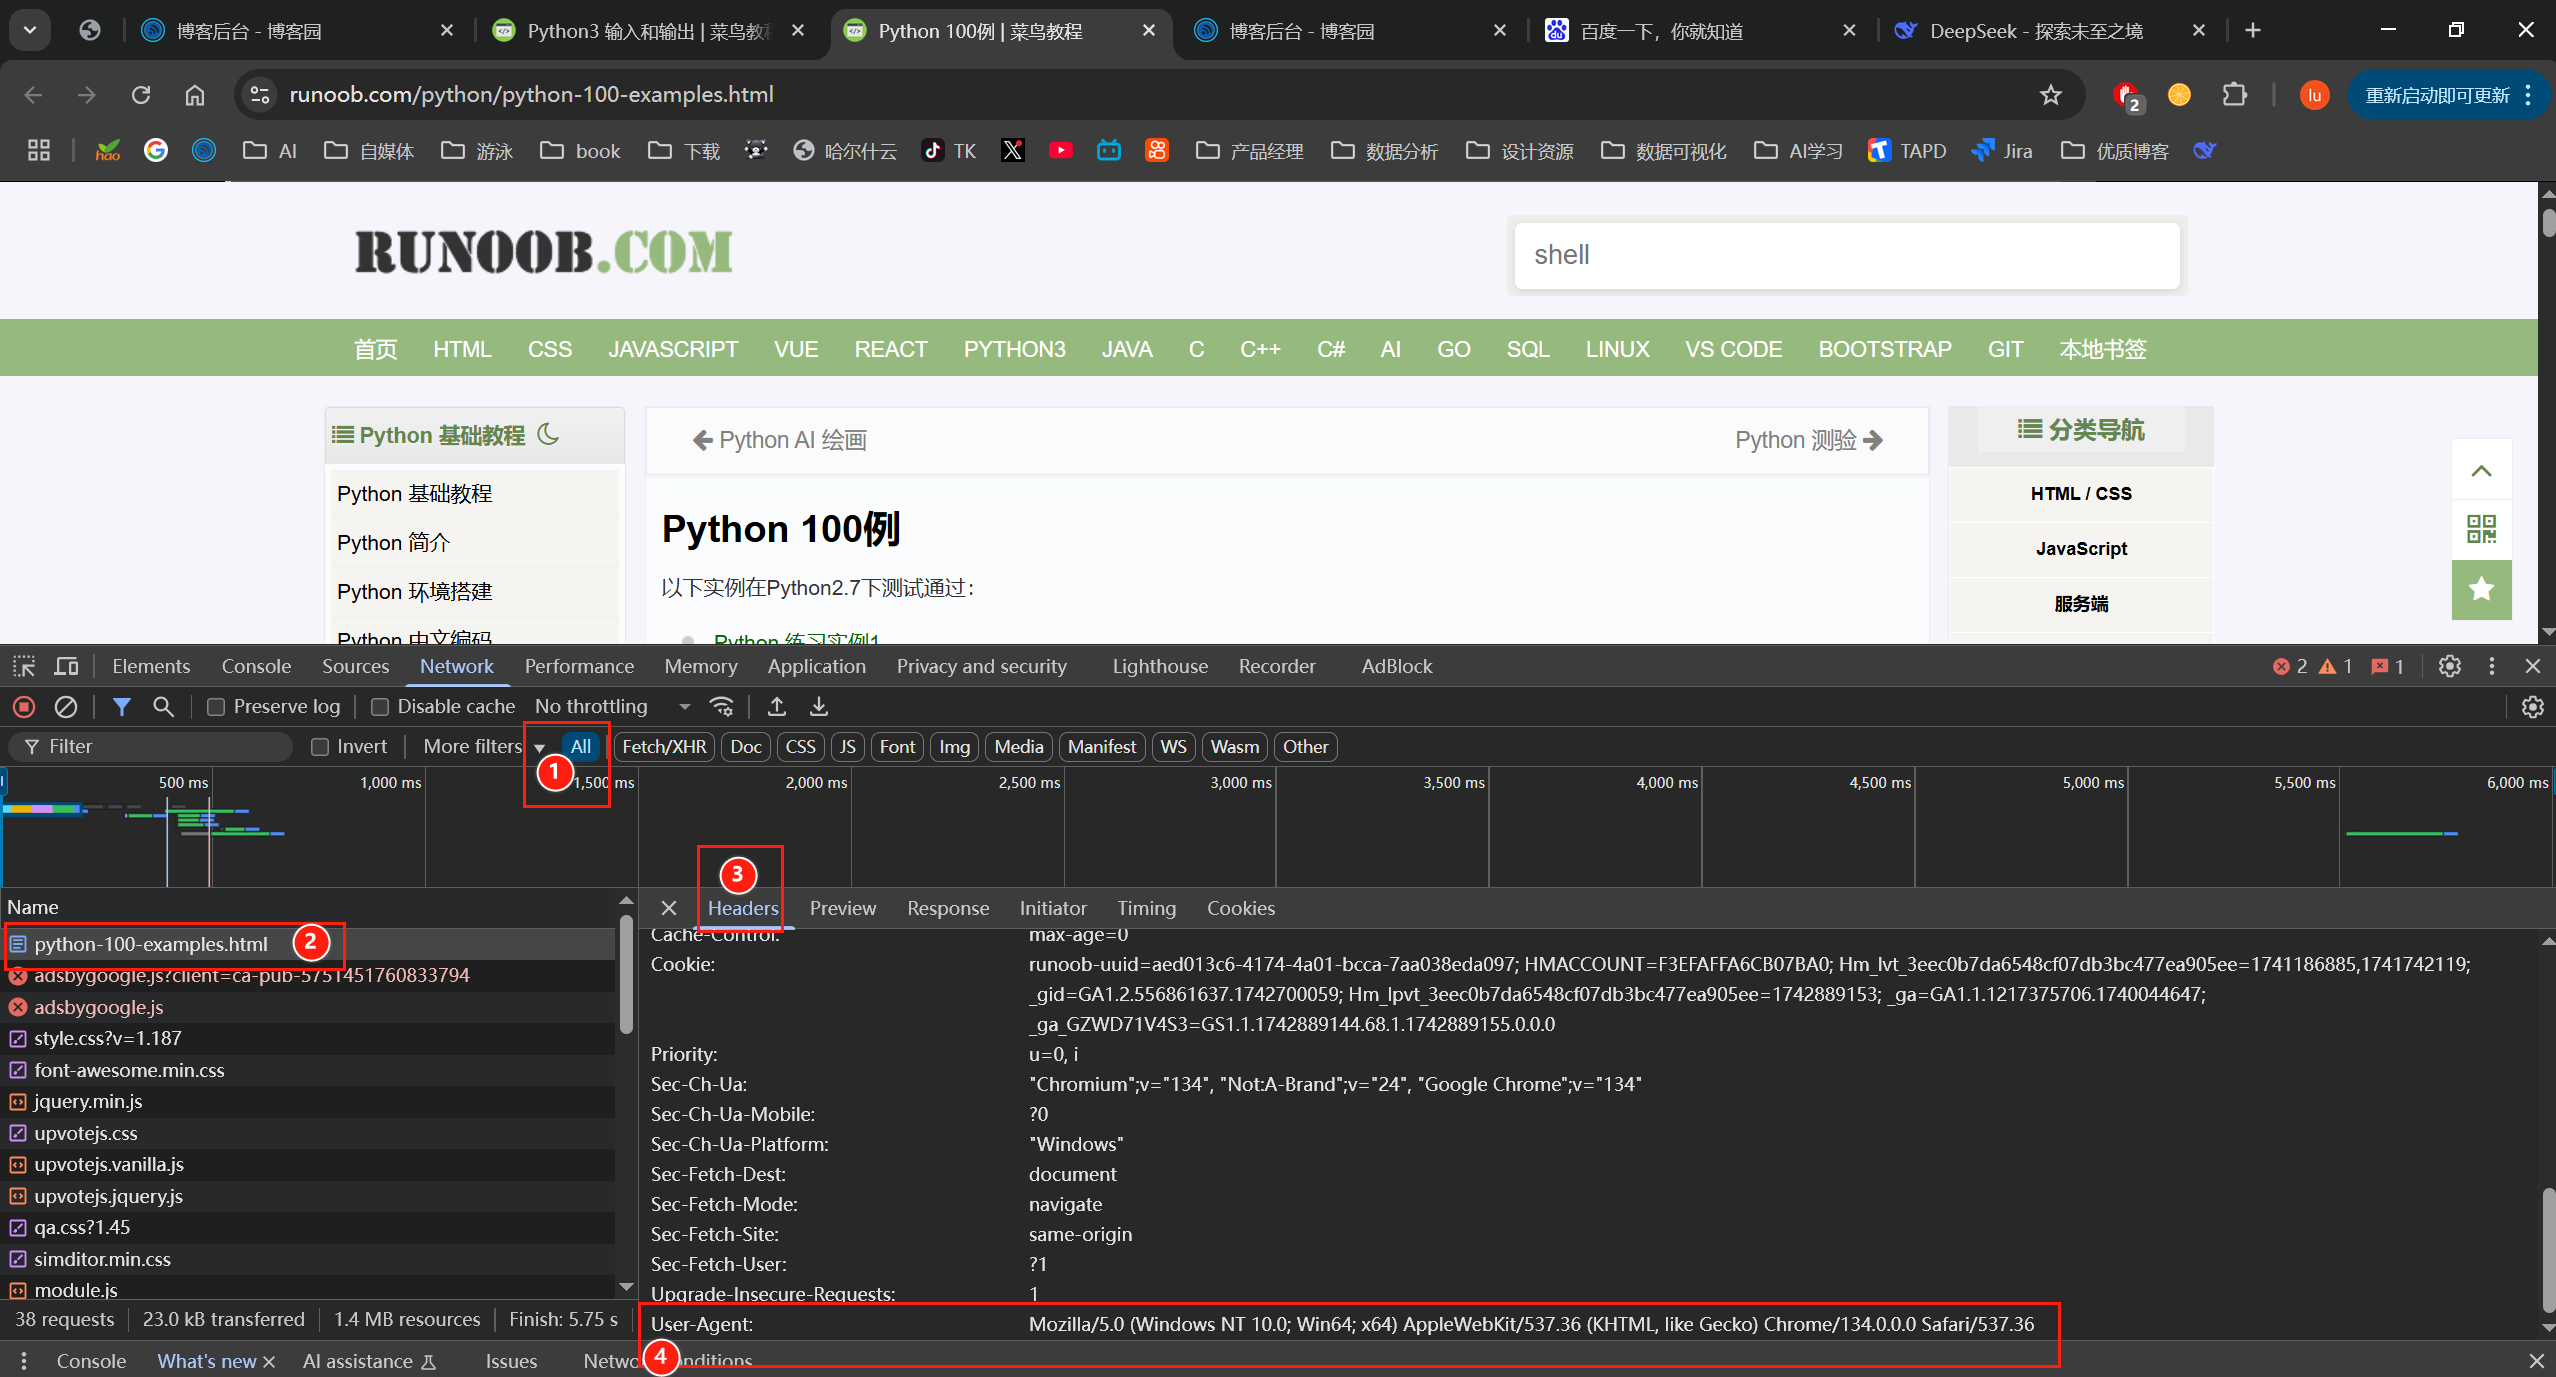Click the Python 测验 next link
This screenshot has width=2556, height=1377.
[1808, 440]
